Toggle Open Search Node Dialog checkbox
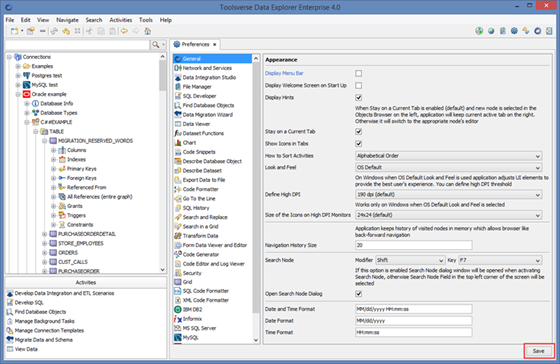Viewport: 560px width, 364px height. pos(359,294)
